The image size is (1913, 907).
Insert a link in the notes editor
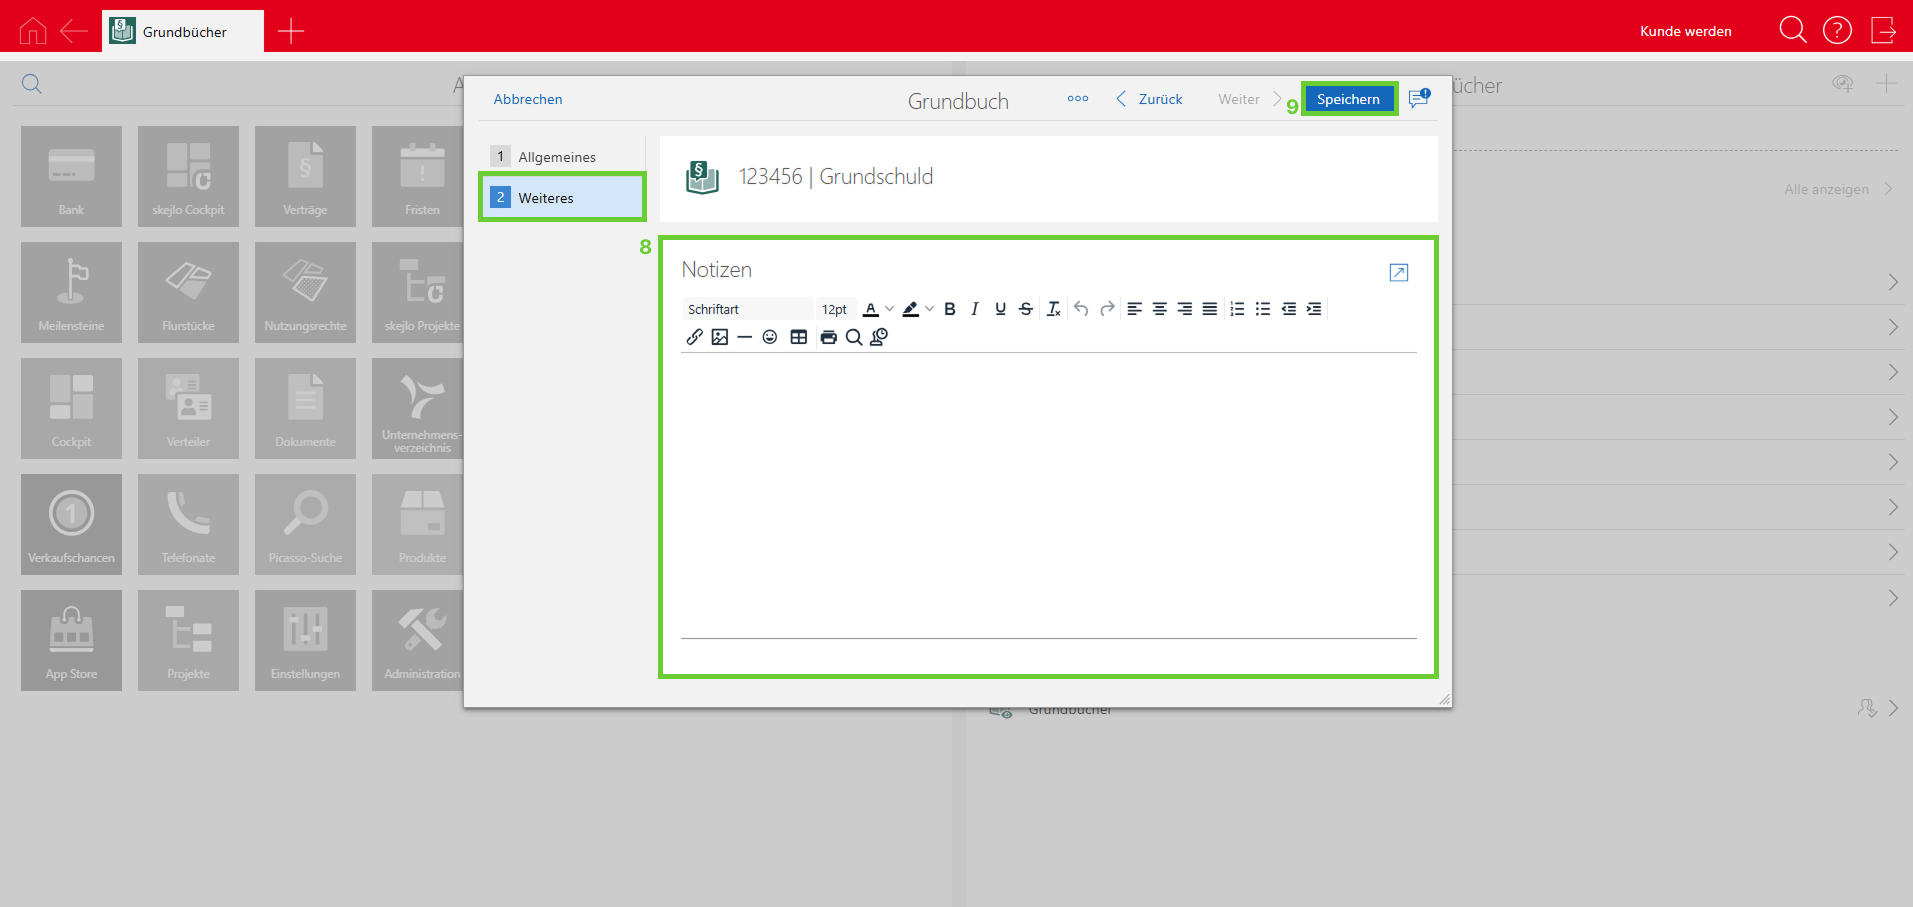coord(694,337)
